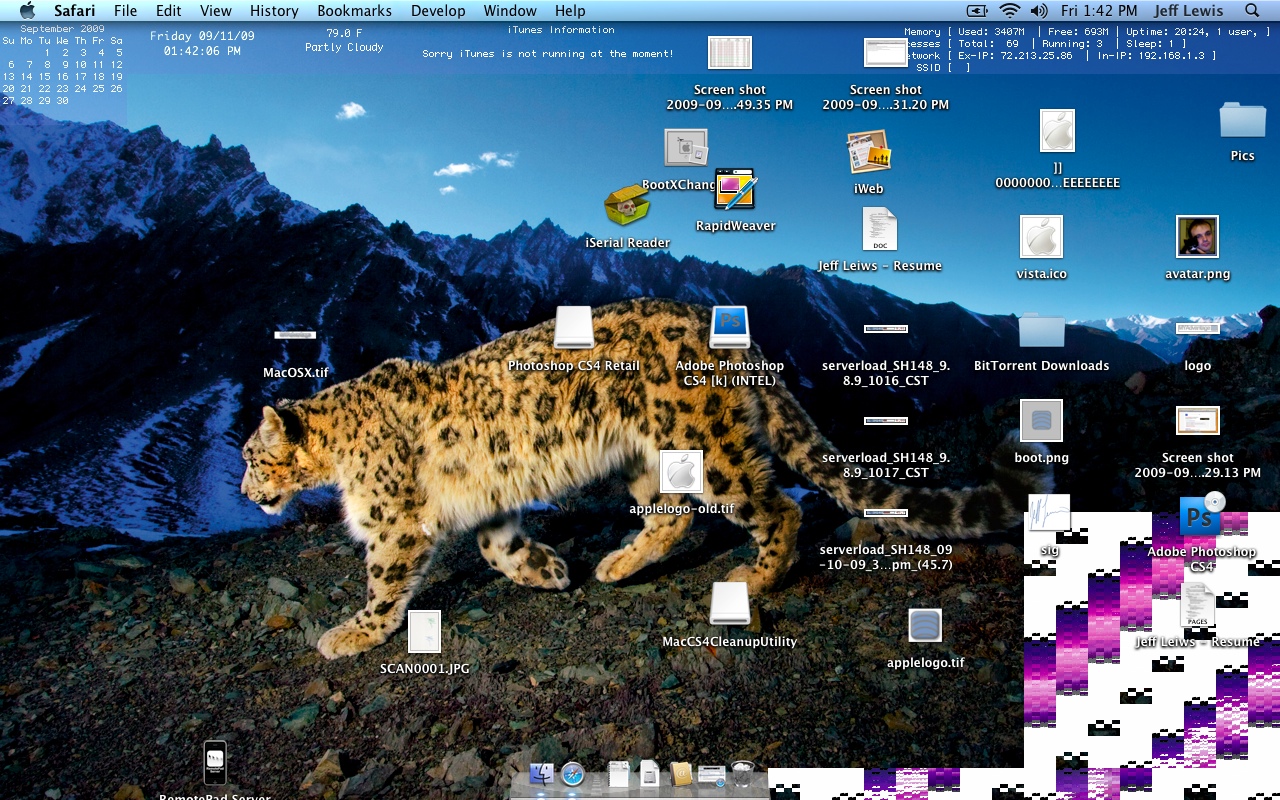
Task: Open the Bookmarks menu
Action: pos(354,11)
